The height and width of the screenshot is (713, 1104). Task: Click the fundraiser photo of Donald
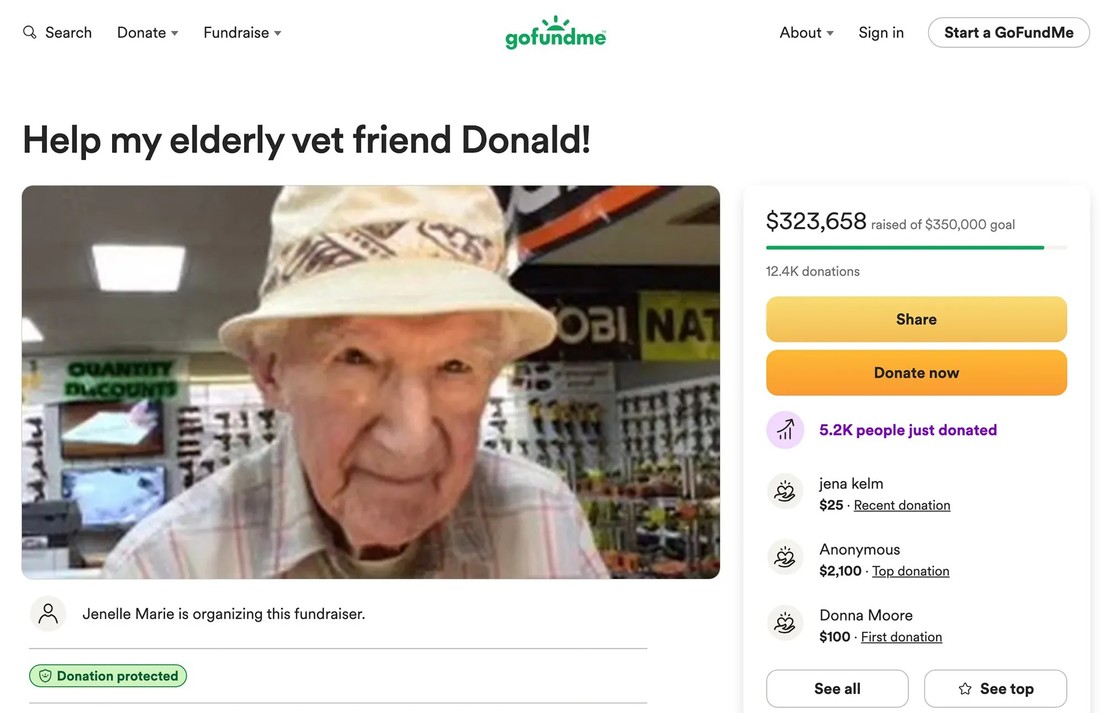[371, 382]
